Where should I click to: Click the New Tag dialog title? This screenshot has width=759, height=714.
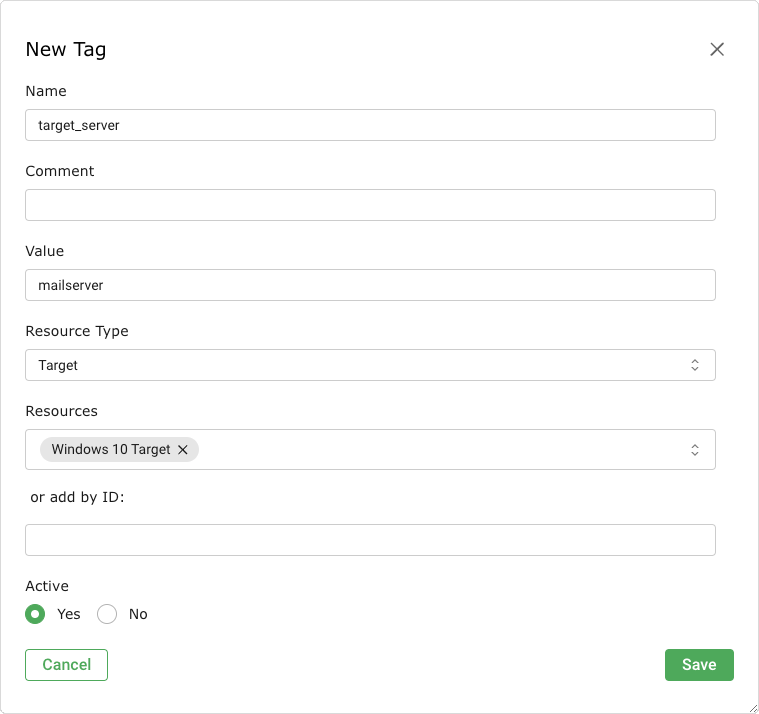point(66,49)
